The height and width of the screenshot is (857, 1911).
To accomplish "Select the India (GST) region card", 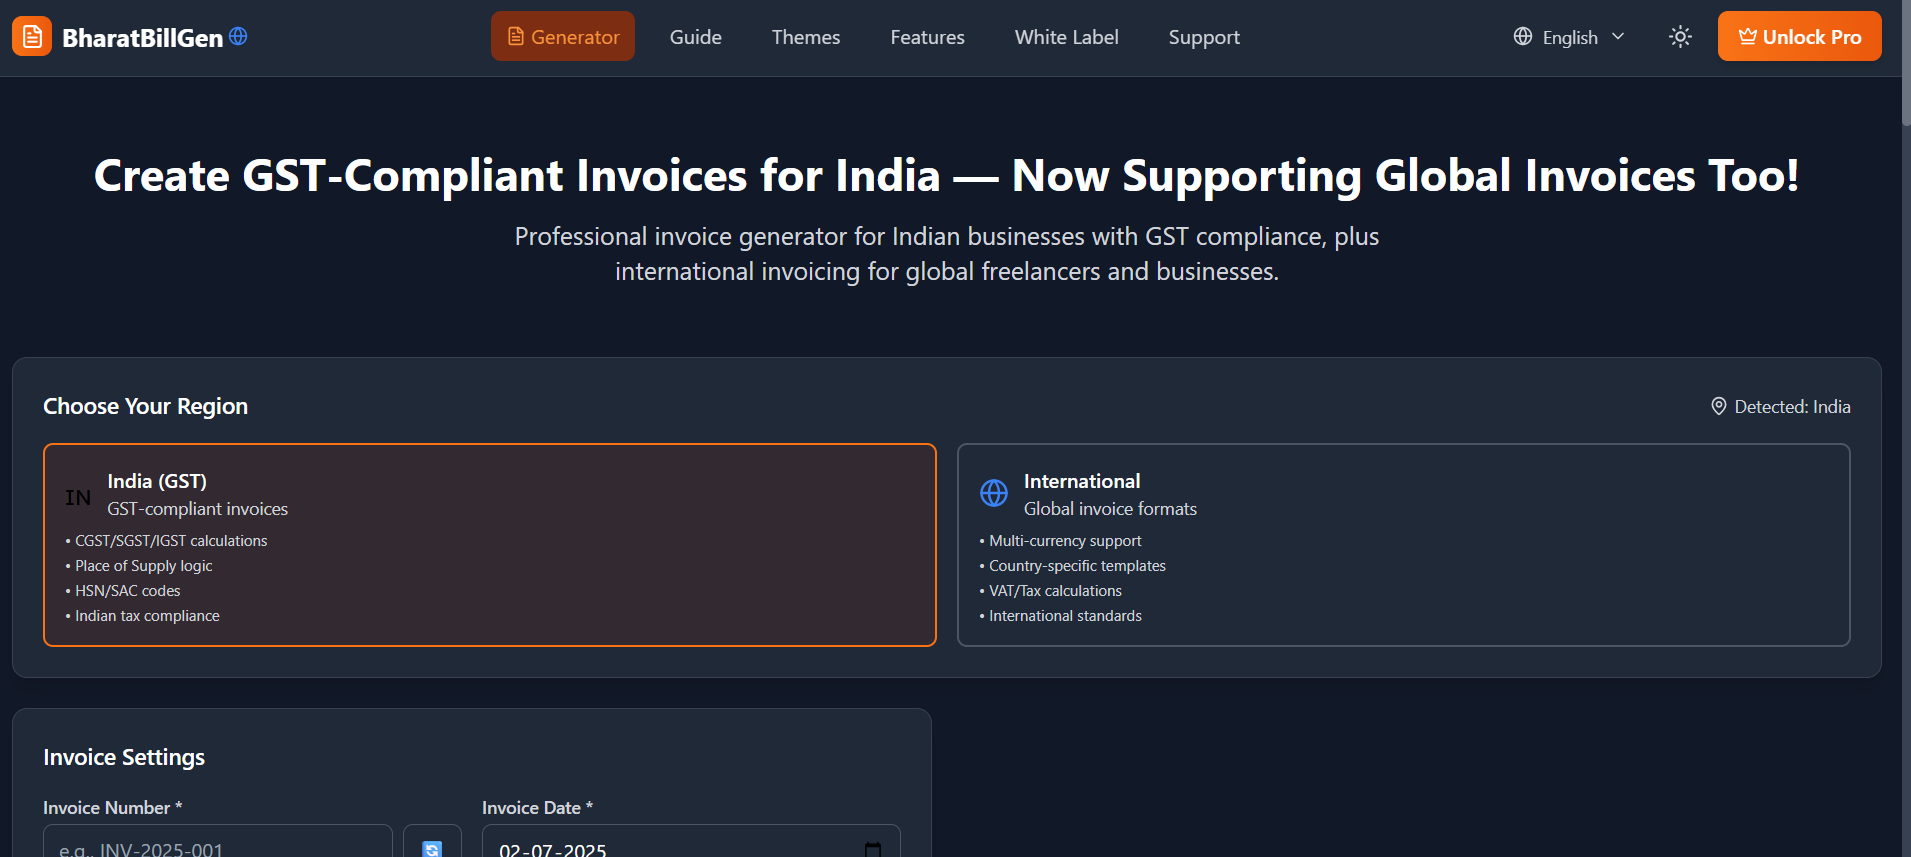I will [x=490, y=545].
